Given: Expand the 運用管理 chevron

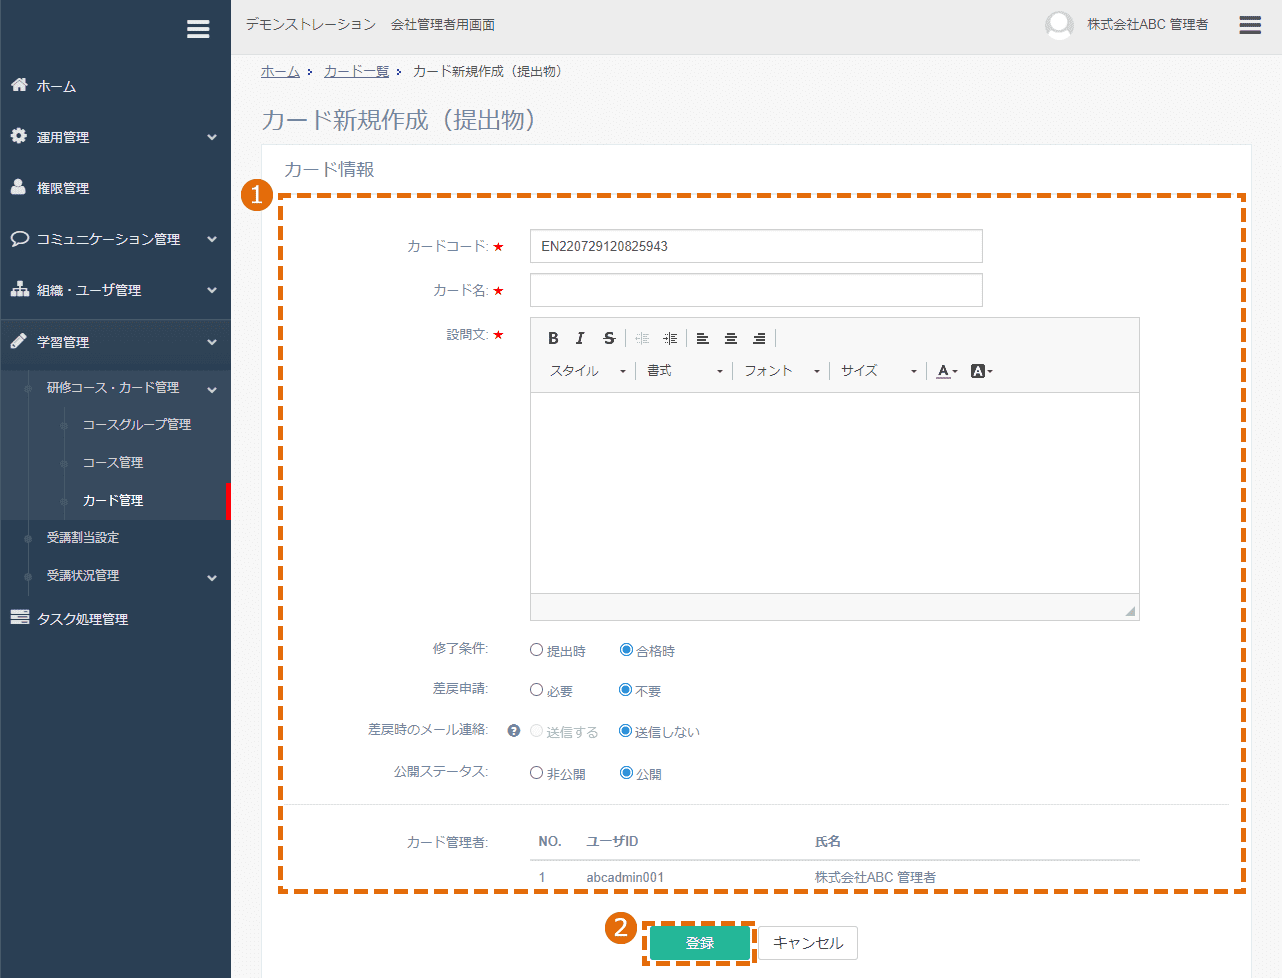Looking at the screenshot, I should click(212, 137).
